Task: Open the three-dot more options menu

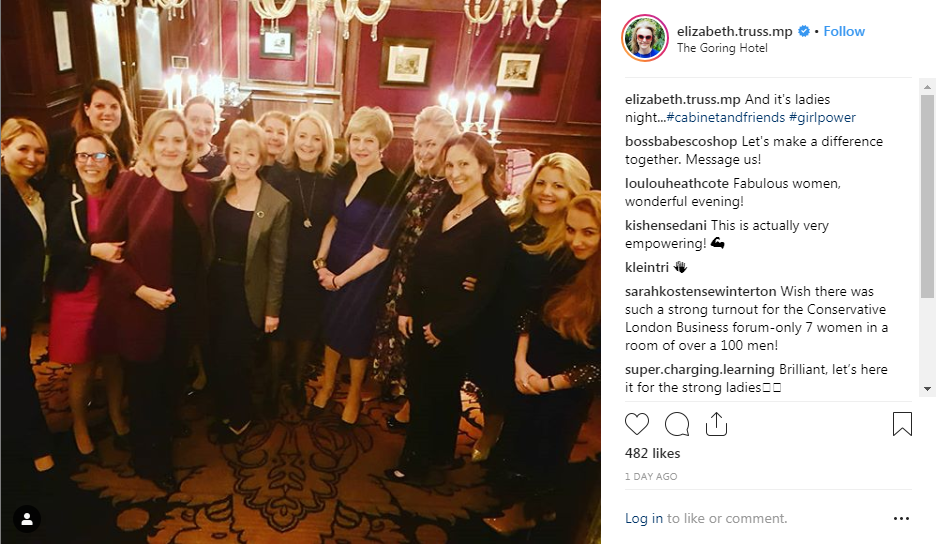Action: [901, 518]
